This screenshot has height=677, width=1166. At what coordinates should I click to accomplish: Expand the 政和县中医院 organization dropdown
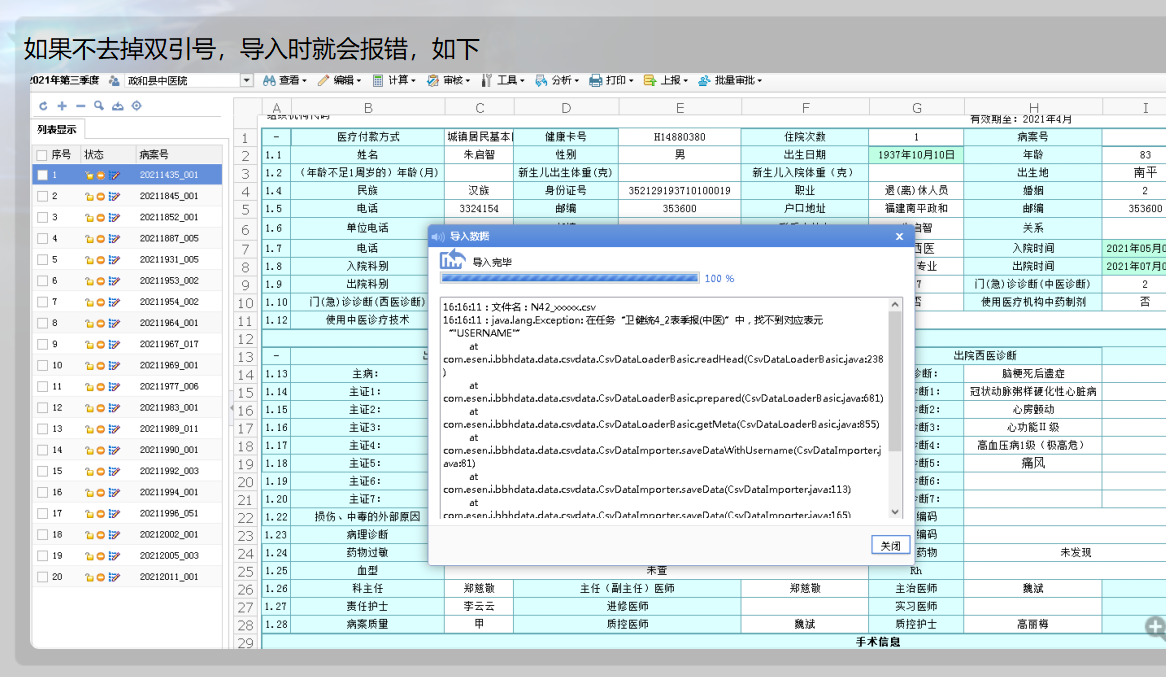click(247, 80)
